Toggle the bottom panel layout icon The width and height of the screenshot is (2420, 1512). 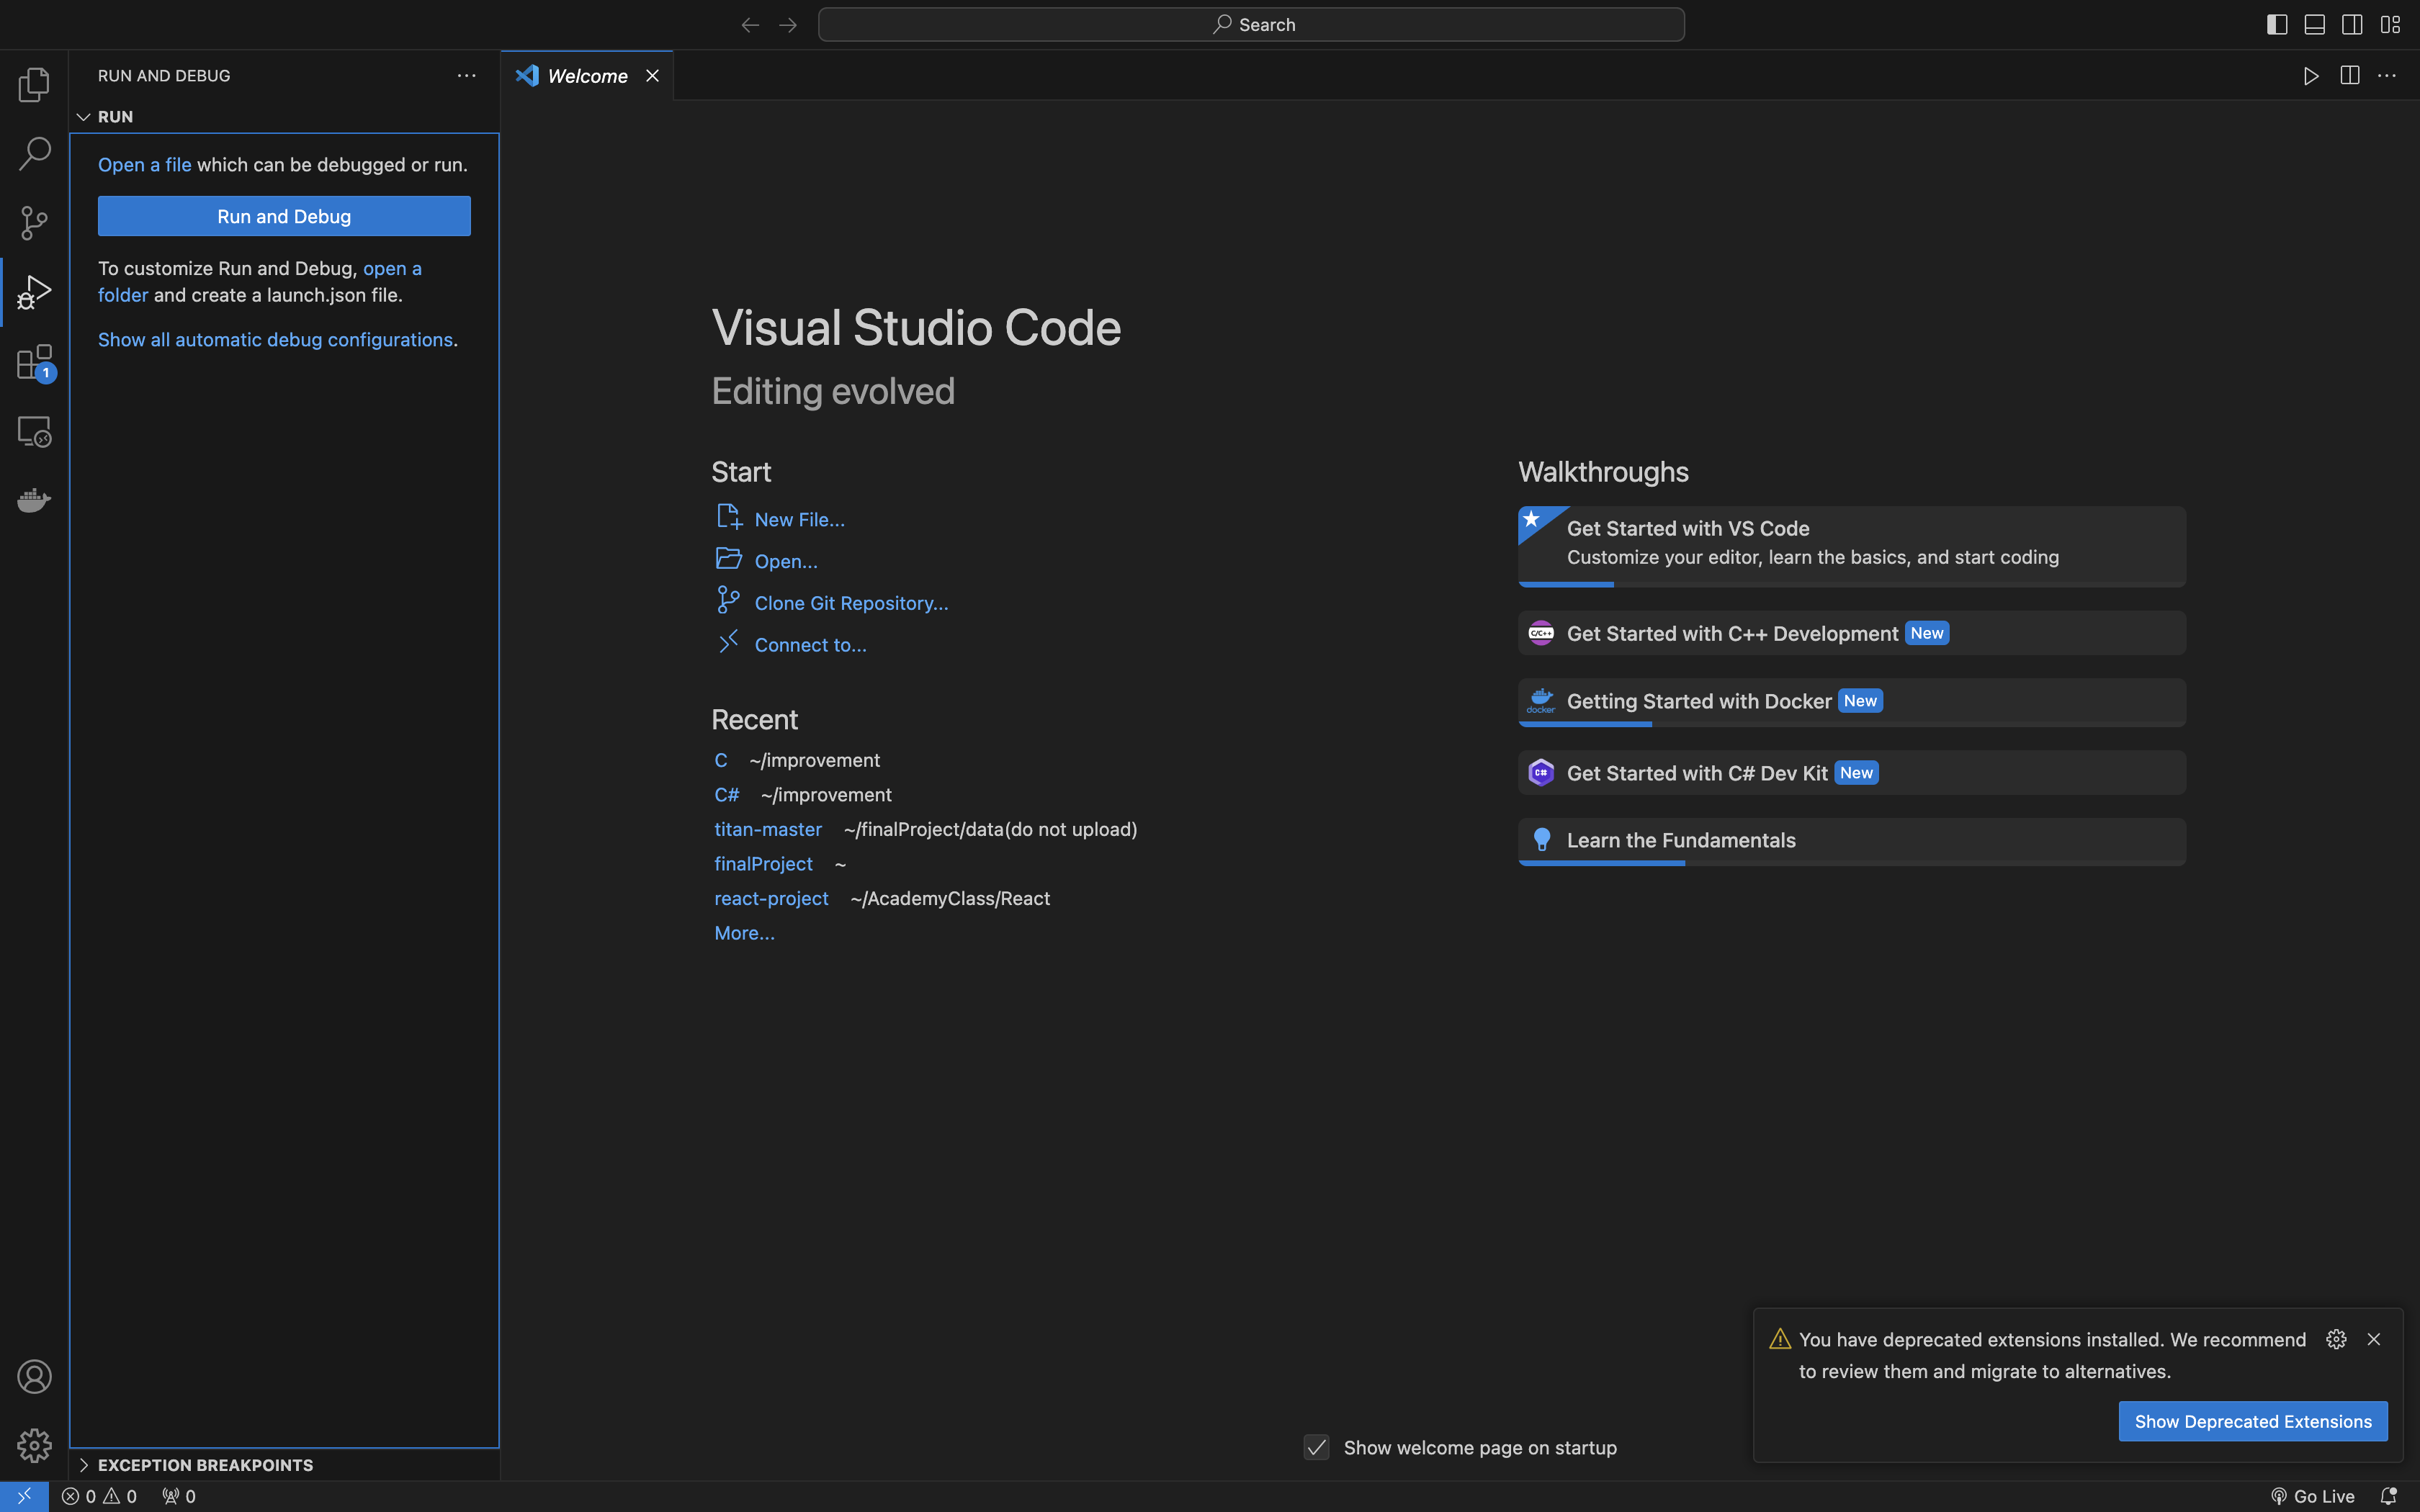click(x=2315, y=25)
